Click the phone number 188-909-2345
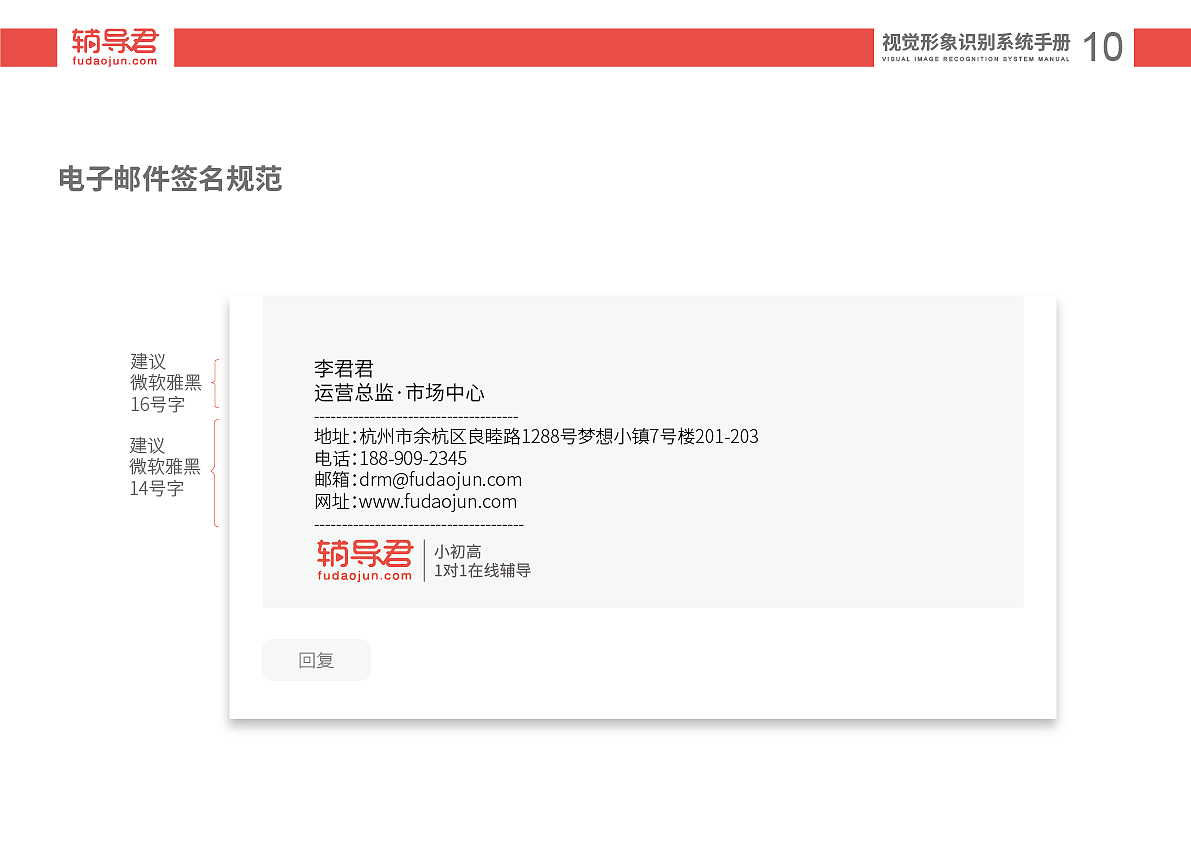 coord(413,459)
